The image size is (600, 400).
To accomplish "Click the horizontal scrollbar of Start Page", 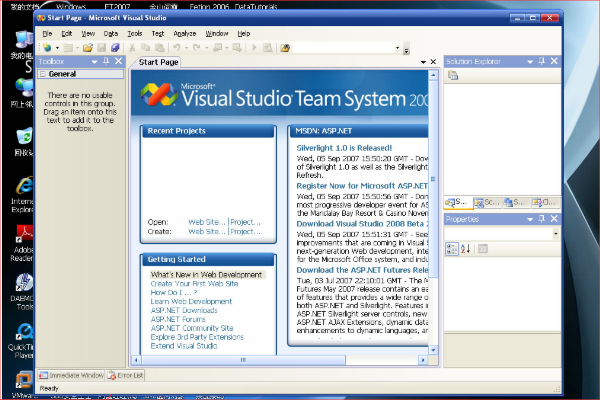I will [x=243, y=360].
